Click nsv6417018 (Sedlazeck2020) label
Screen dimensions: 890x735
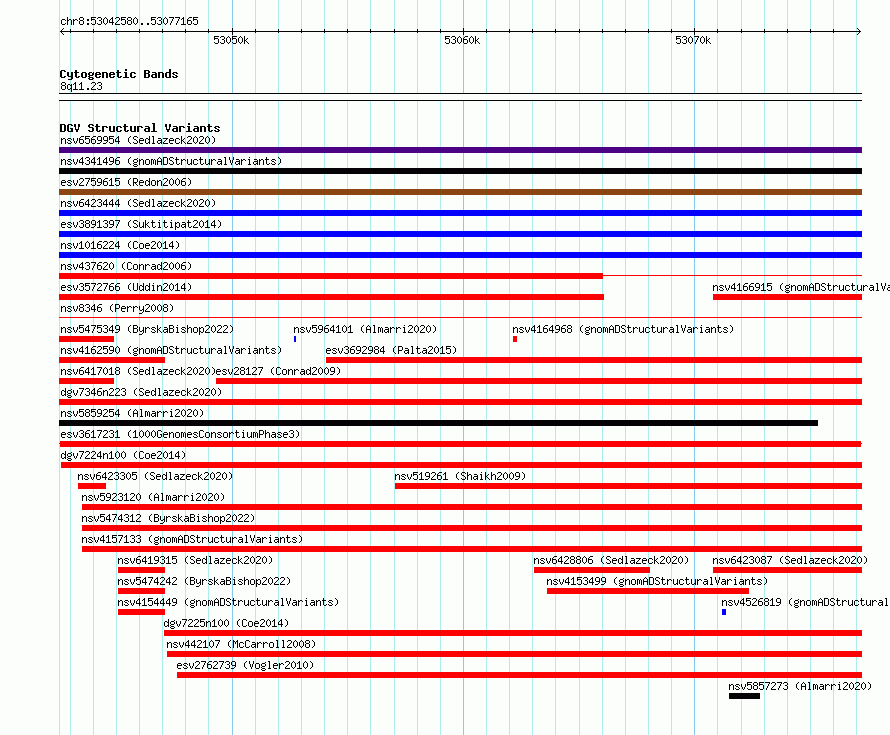tap(138, 371)
